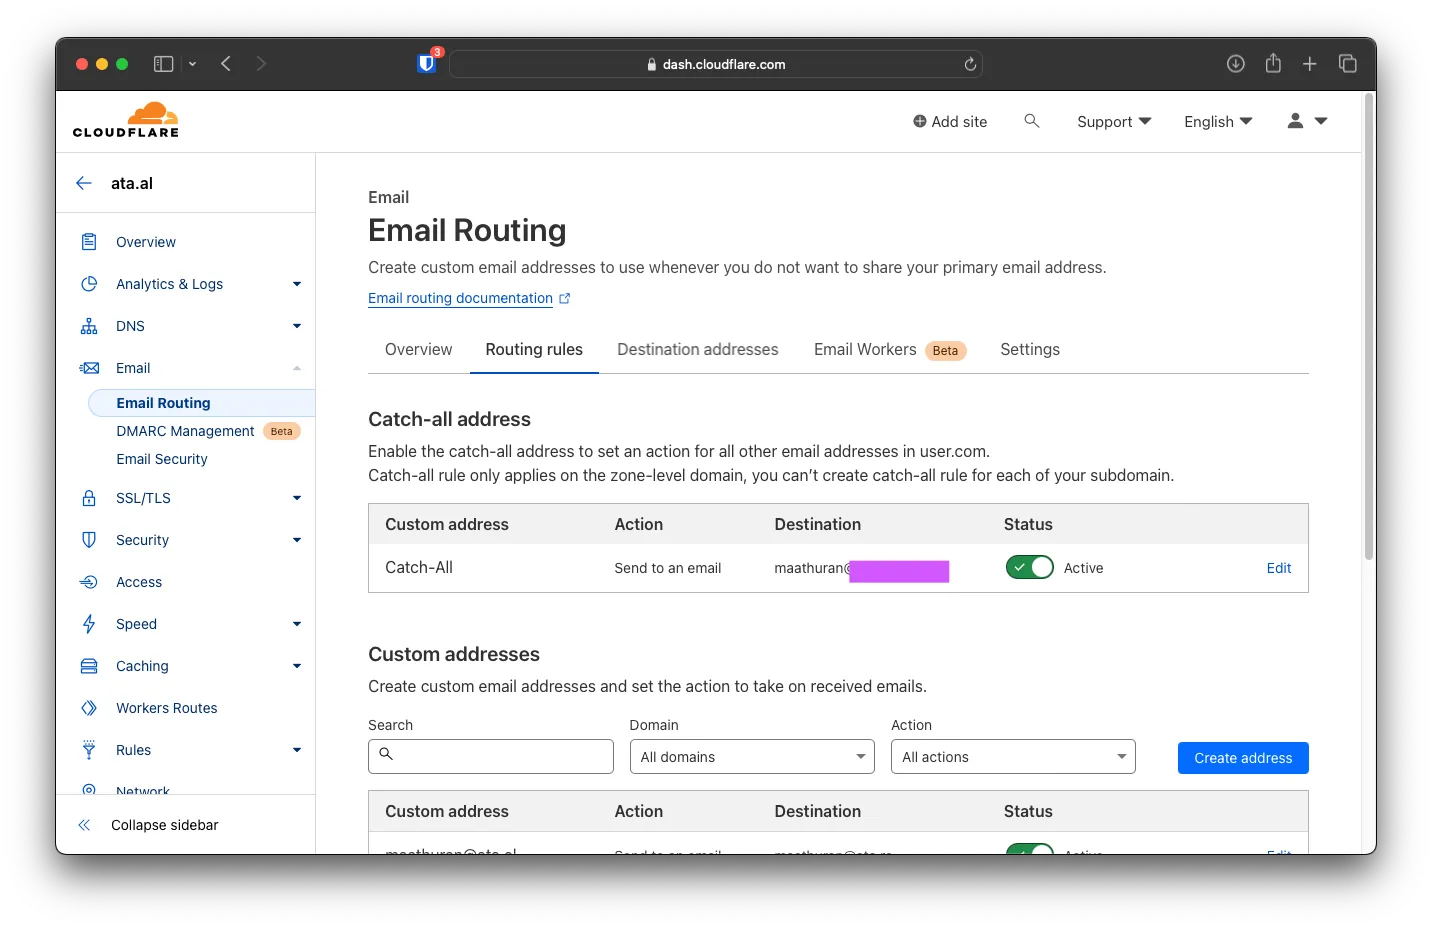Reload the page with refresh icon
Viewport: 1432px width, 928px height.
coord(970,64)
